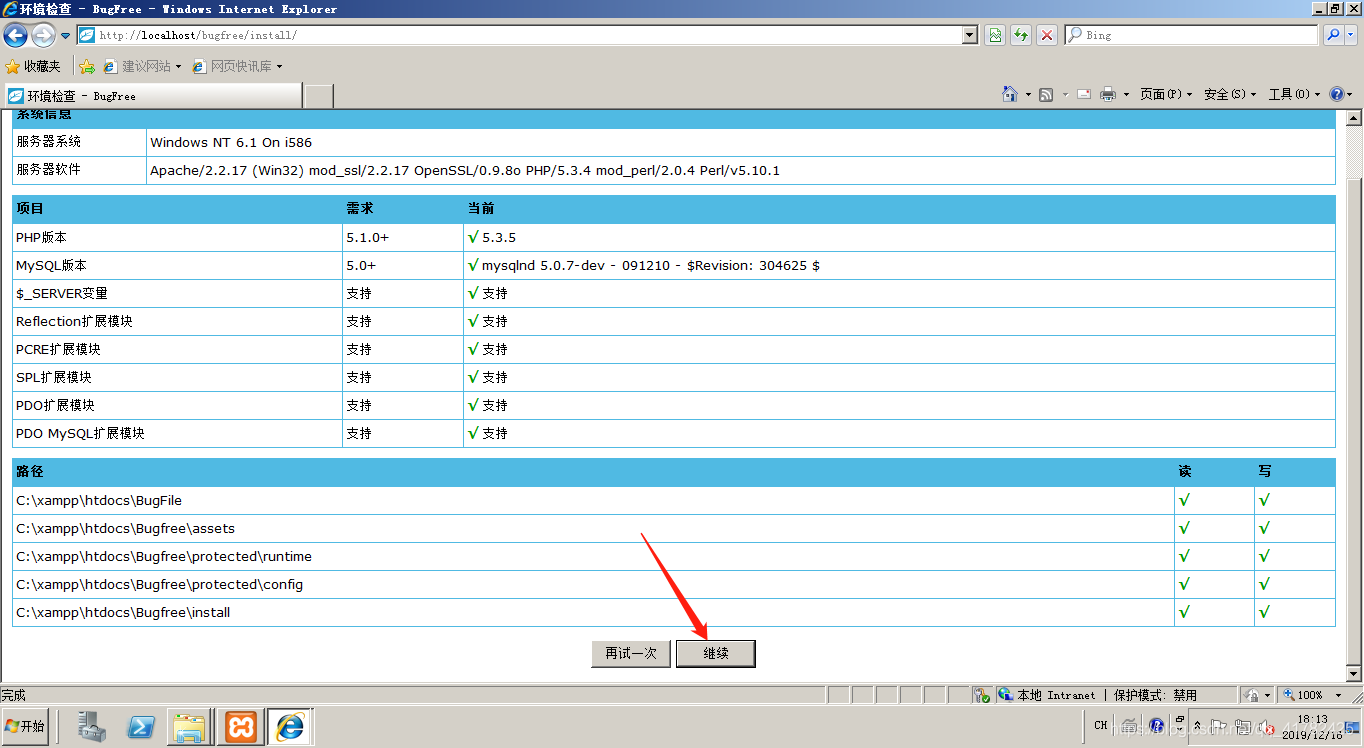
Task: Click the 'PHP版本' row label
Action: [x=41, y=237]
